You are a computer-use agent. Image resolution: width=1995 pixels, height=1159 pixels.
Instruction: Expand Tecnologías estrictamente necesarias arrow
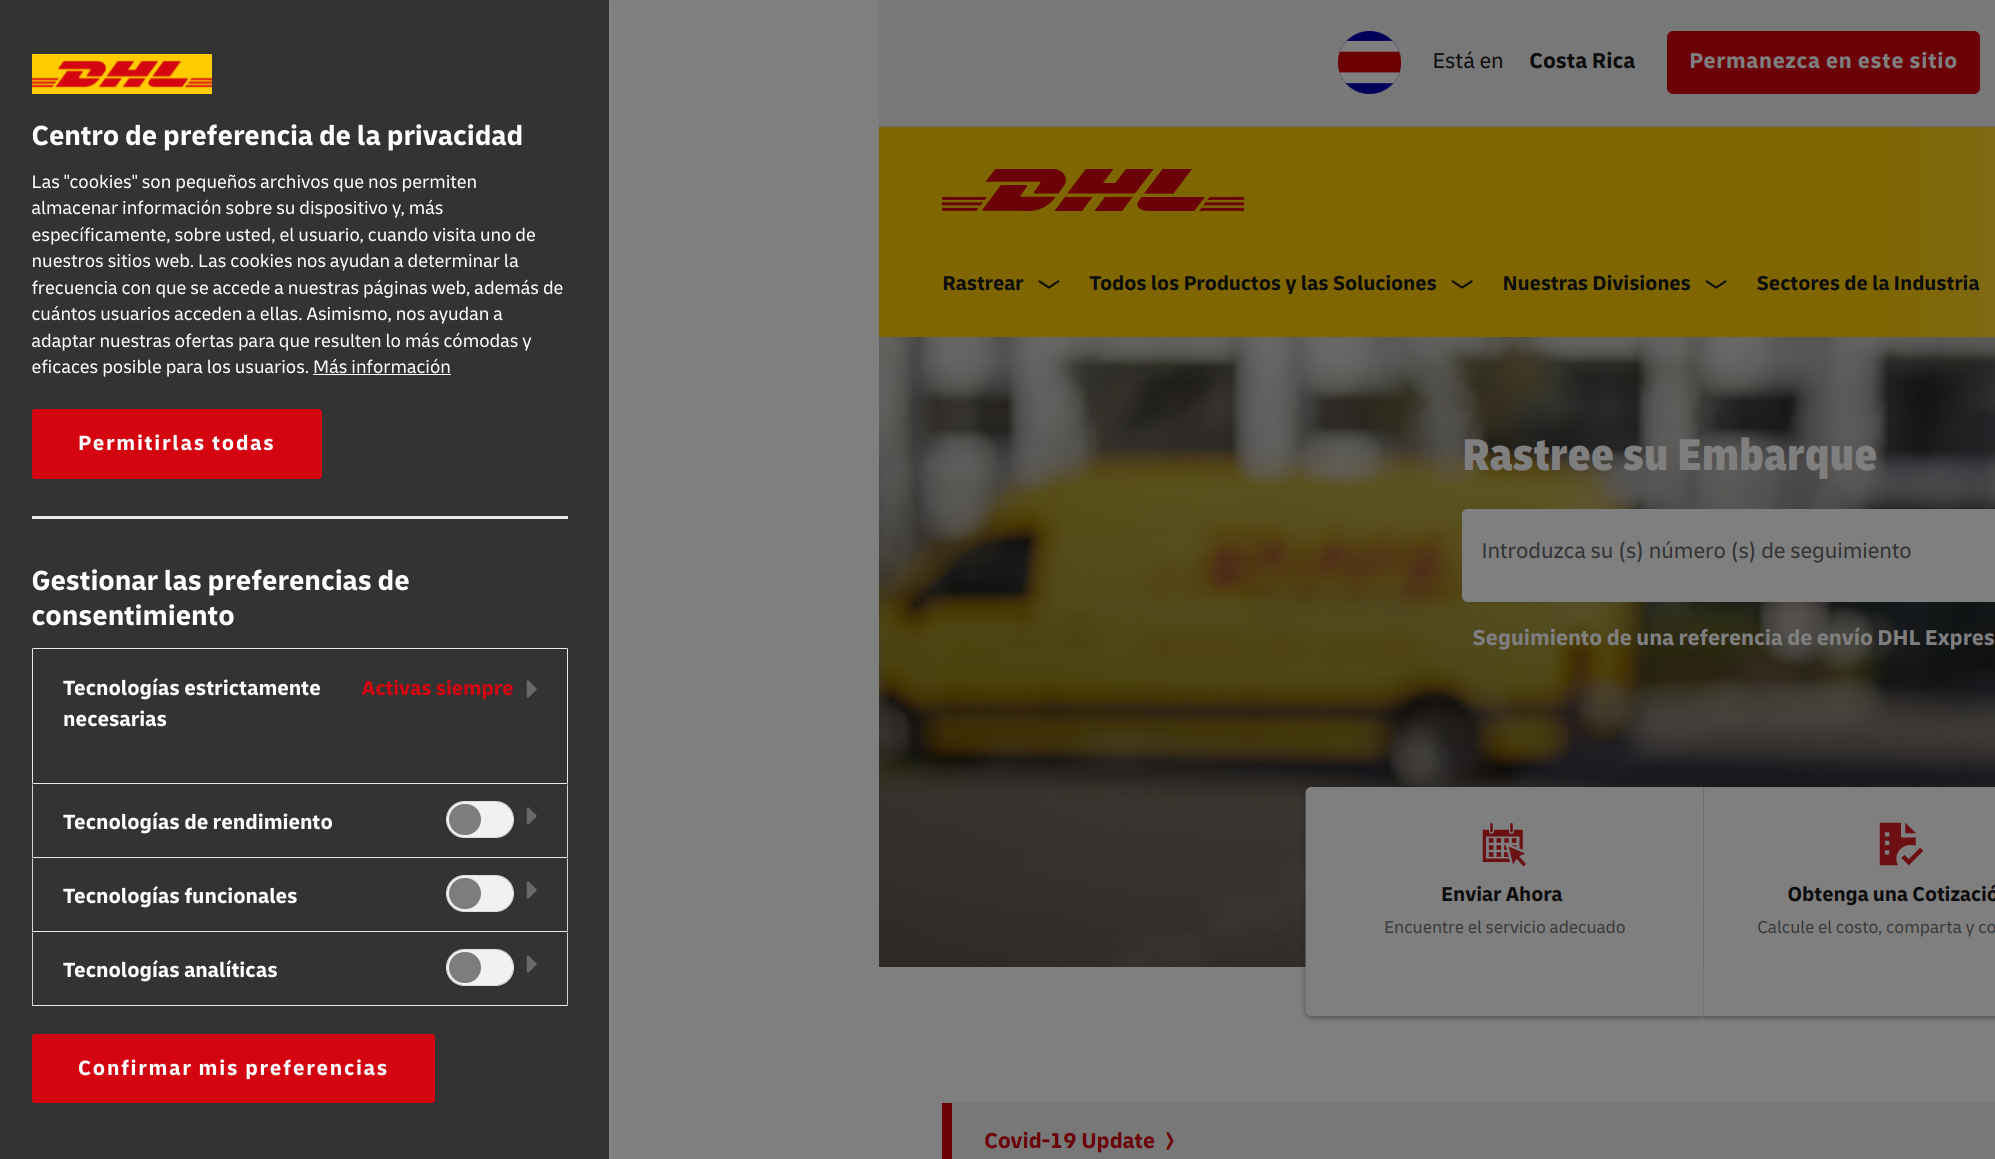click(532, 689)
